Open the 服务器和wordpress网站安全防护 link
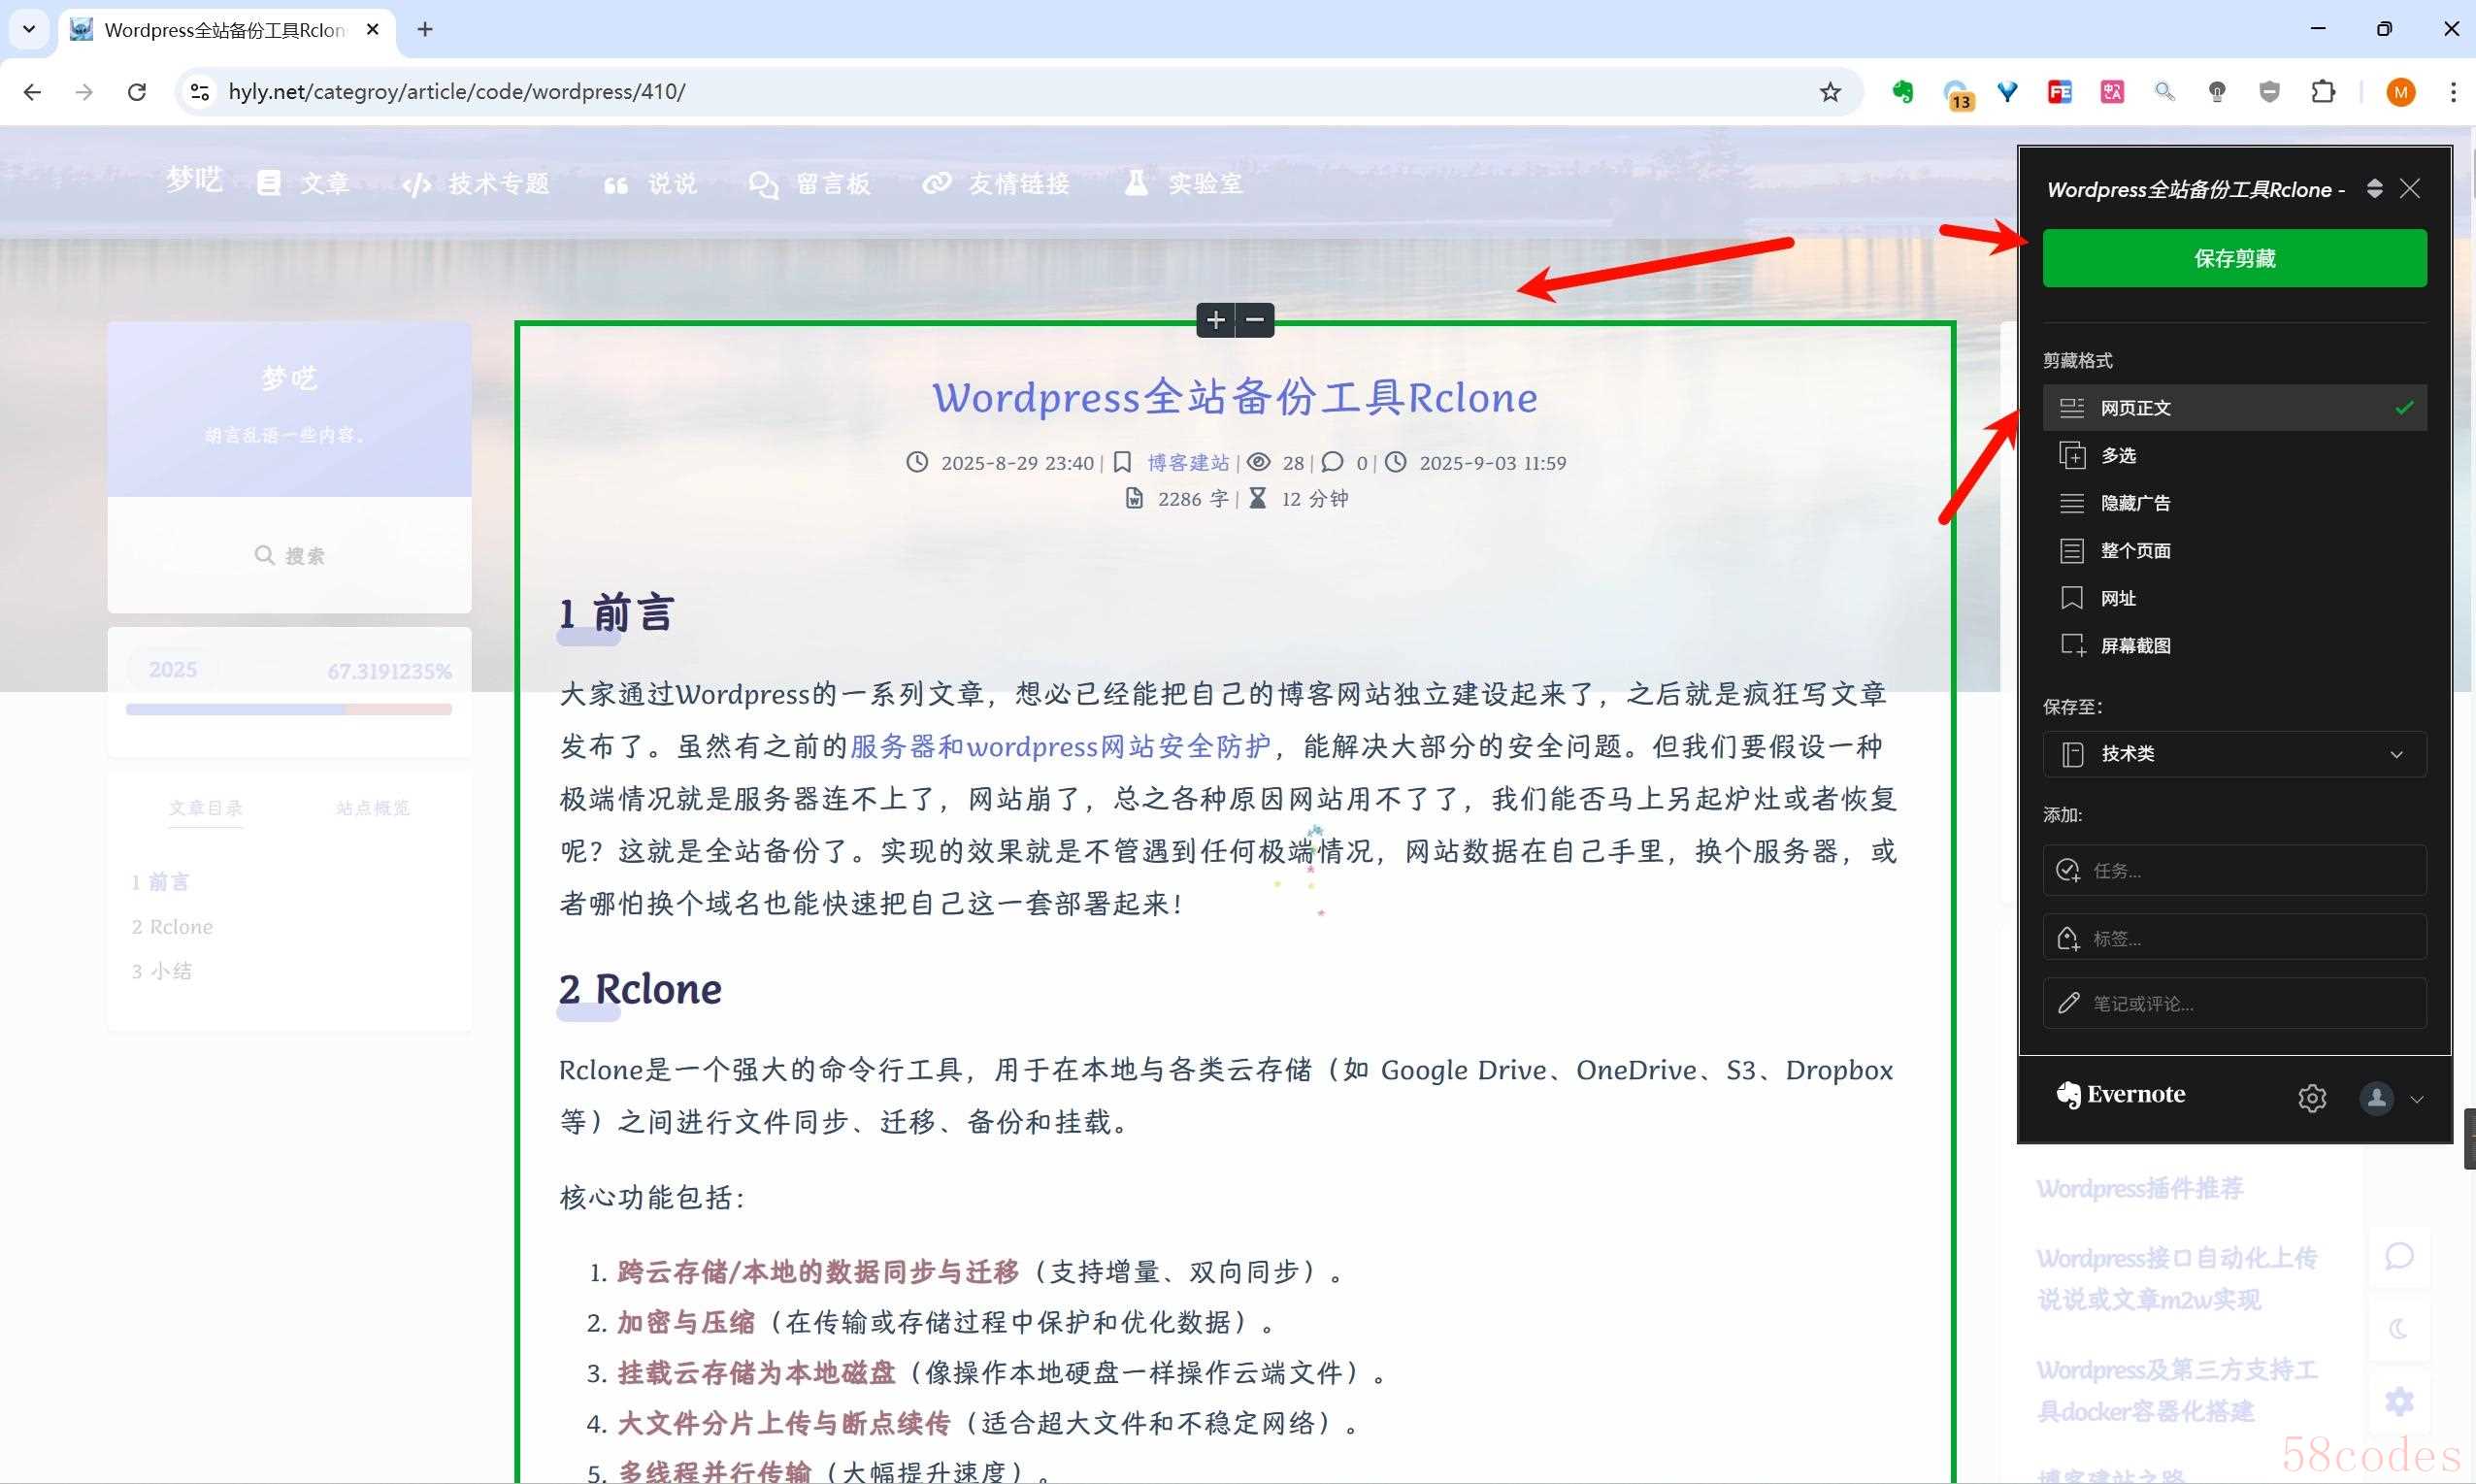This screenshot has width=2476, height=1484. click(x=1060, y=747)
